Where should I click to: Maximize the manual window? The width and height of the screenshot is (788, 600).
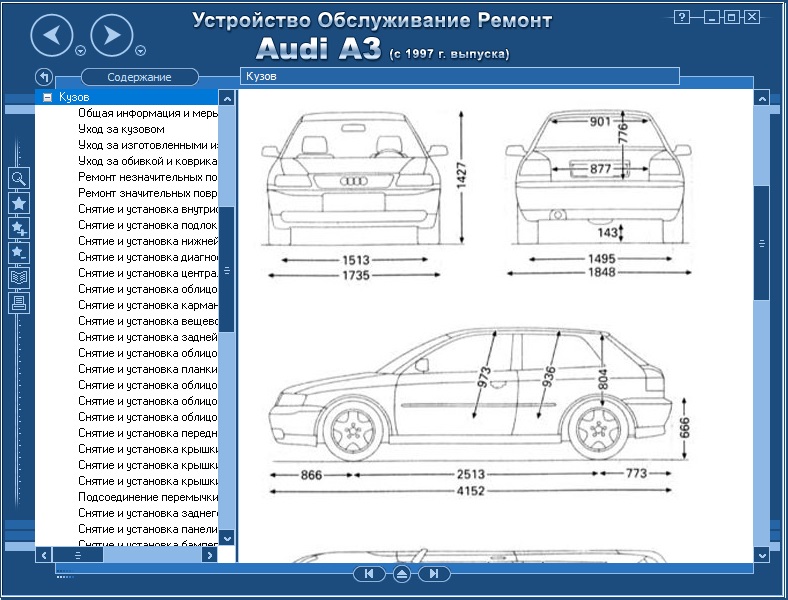click(732, 17)
